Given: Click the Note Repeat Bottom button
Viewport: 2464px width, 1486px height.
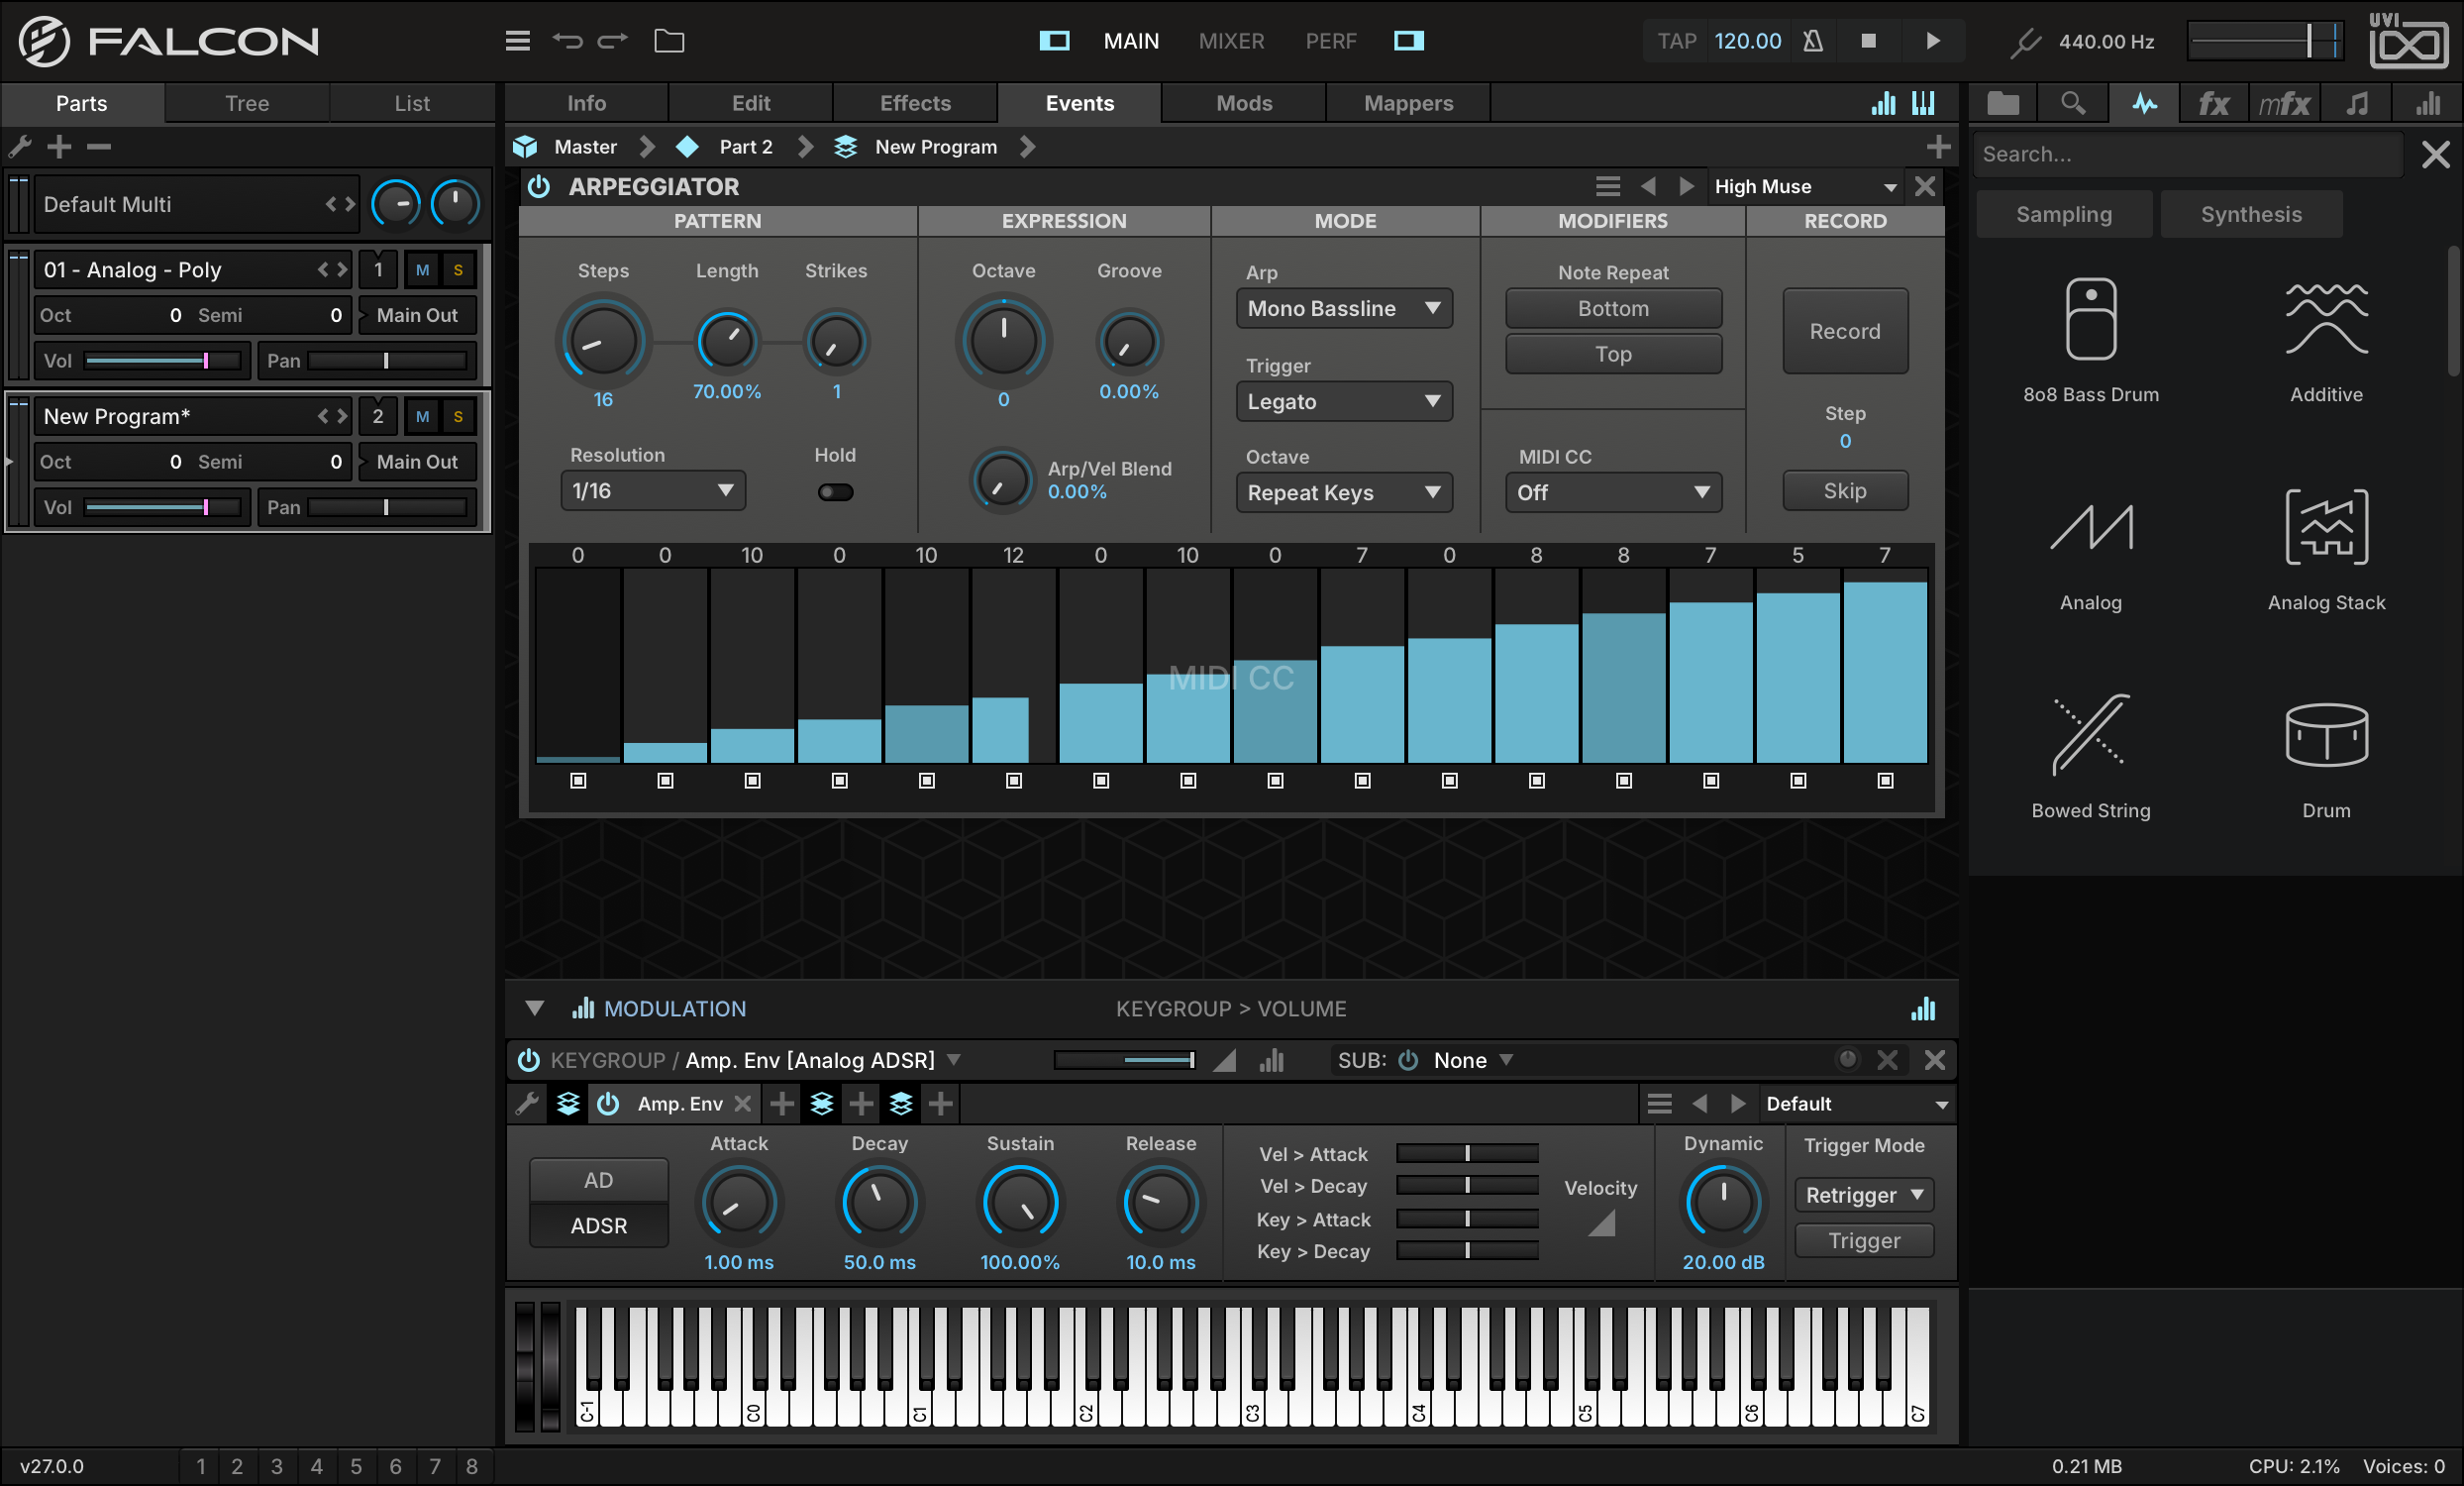Looking at the screenshot, I should click(x=1613, y=308).
